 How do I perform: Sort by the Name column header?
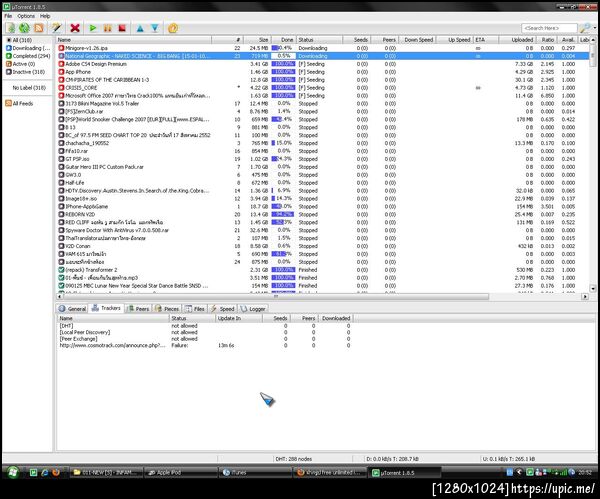coord(134,40)
